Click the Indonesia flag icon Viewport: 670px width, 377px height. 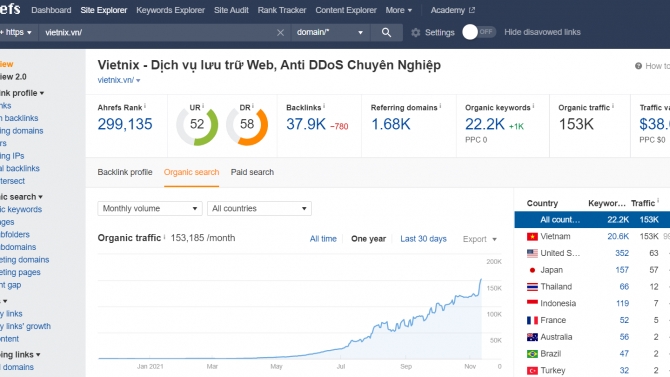532,303
